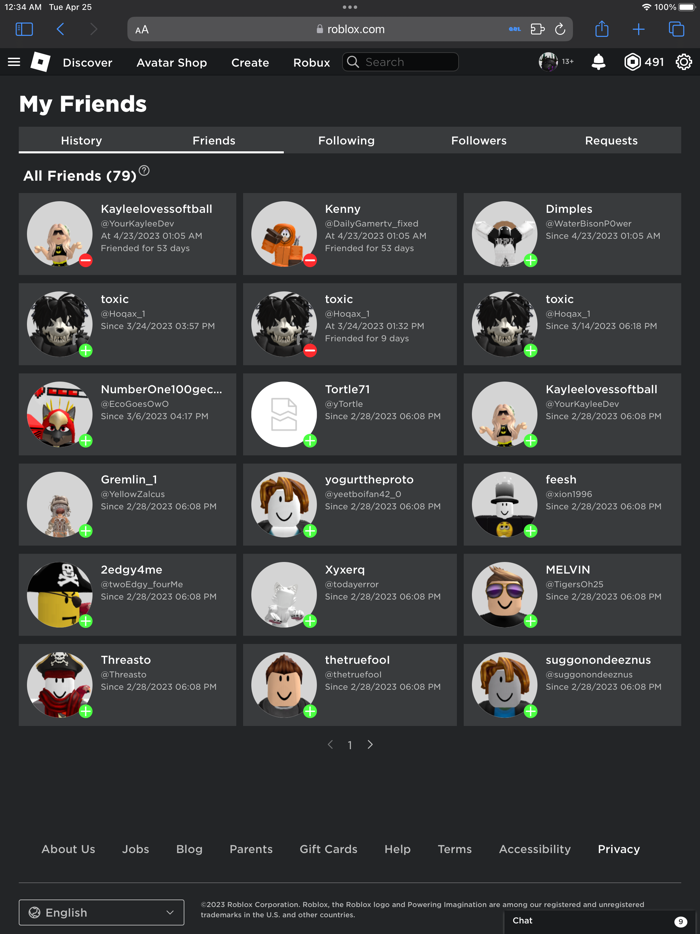Image resolution: width=700 pixels, height=934 pixels.
Task: Reload the page with Safari refresh icon
Action: (560, 29)
